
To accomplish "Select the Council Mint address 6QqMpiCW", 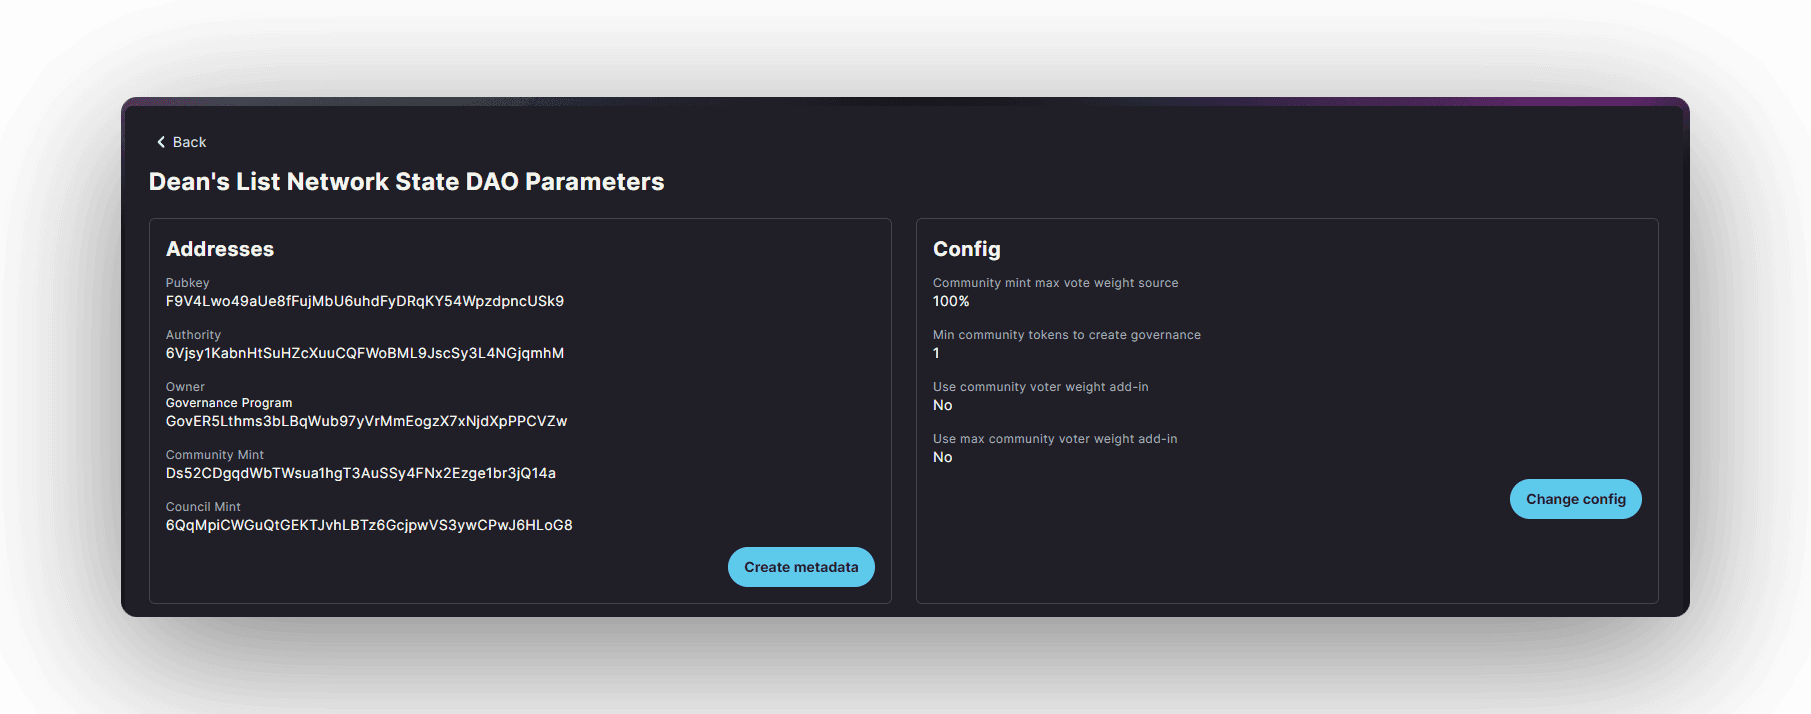I will pyautogui.click(x=368, y=525).
